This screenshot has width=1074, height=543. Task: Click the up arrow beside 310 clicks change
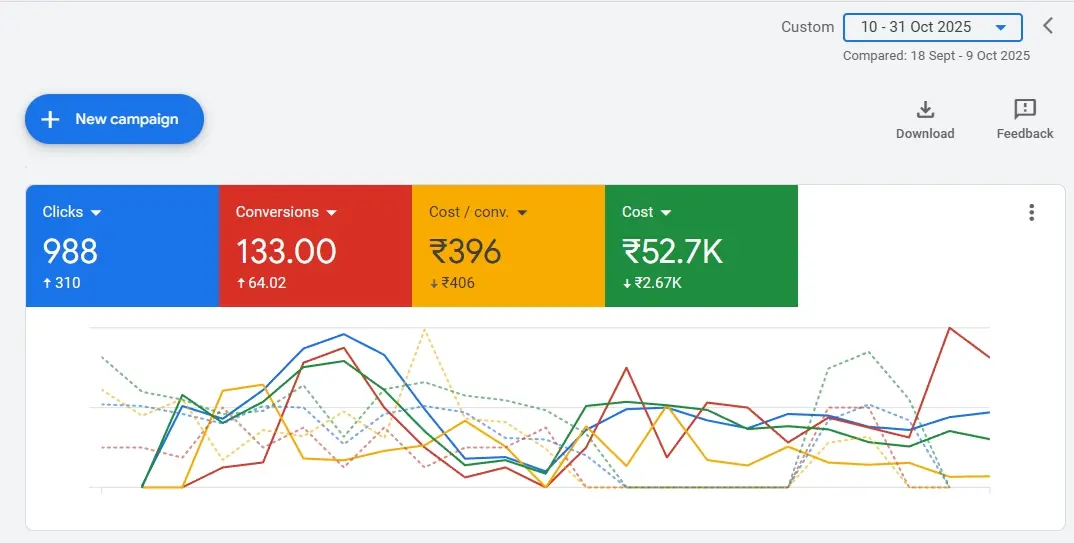pyautogui.click(x=46, y=283)
